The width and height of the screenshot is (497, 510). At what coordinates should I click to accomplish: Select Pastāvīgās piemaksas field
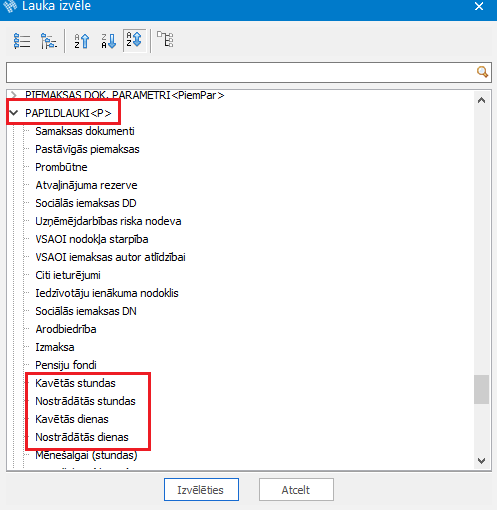[87, 149]
